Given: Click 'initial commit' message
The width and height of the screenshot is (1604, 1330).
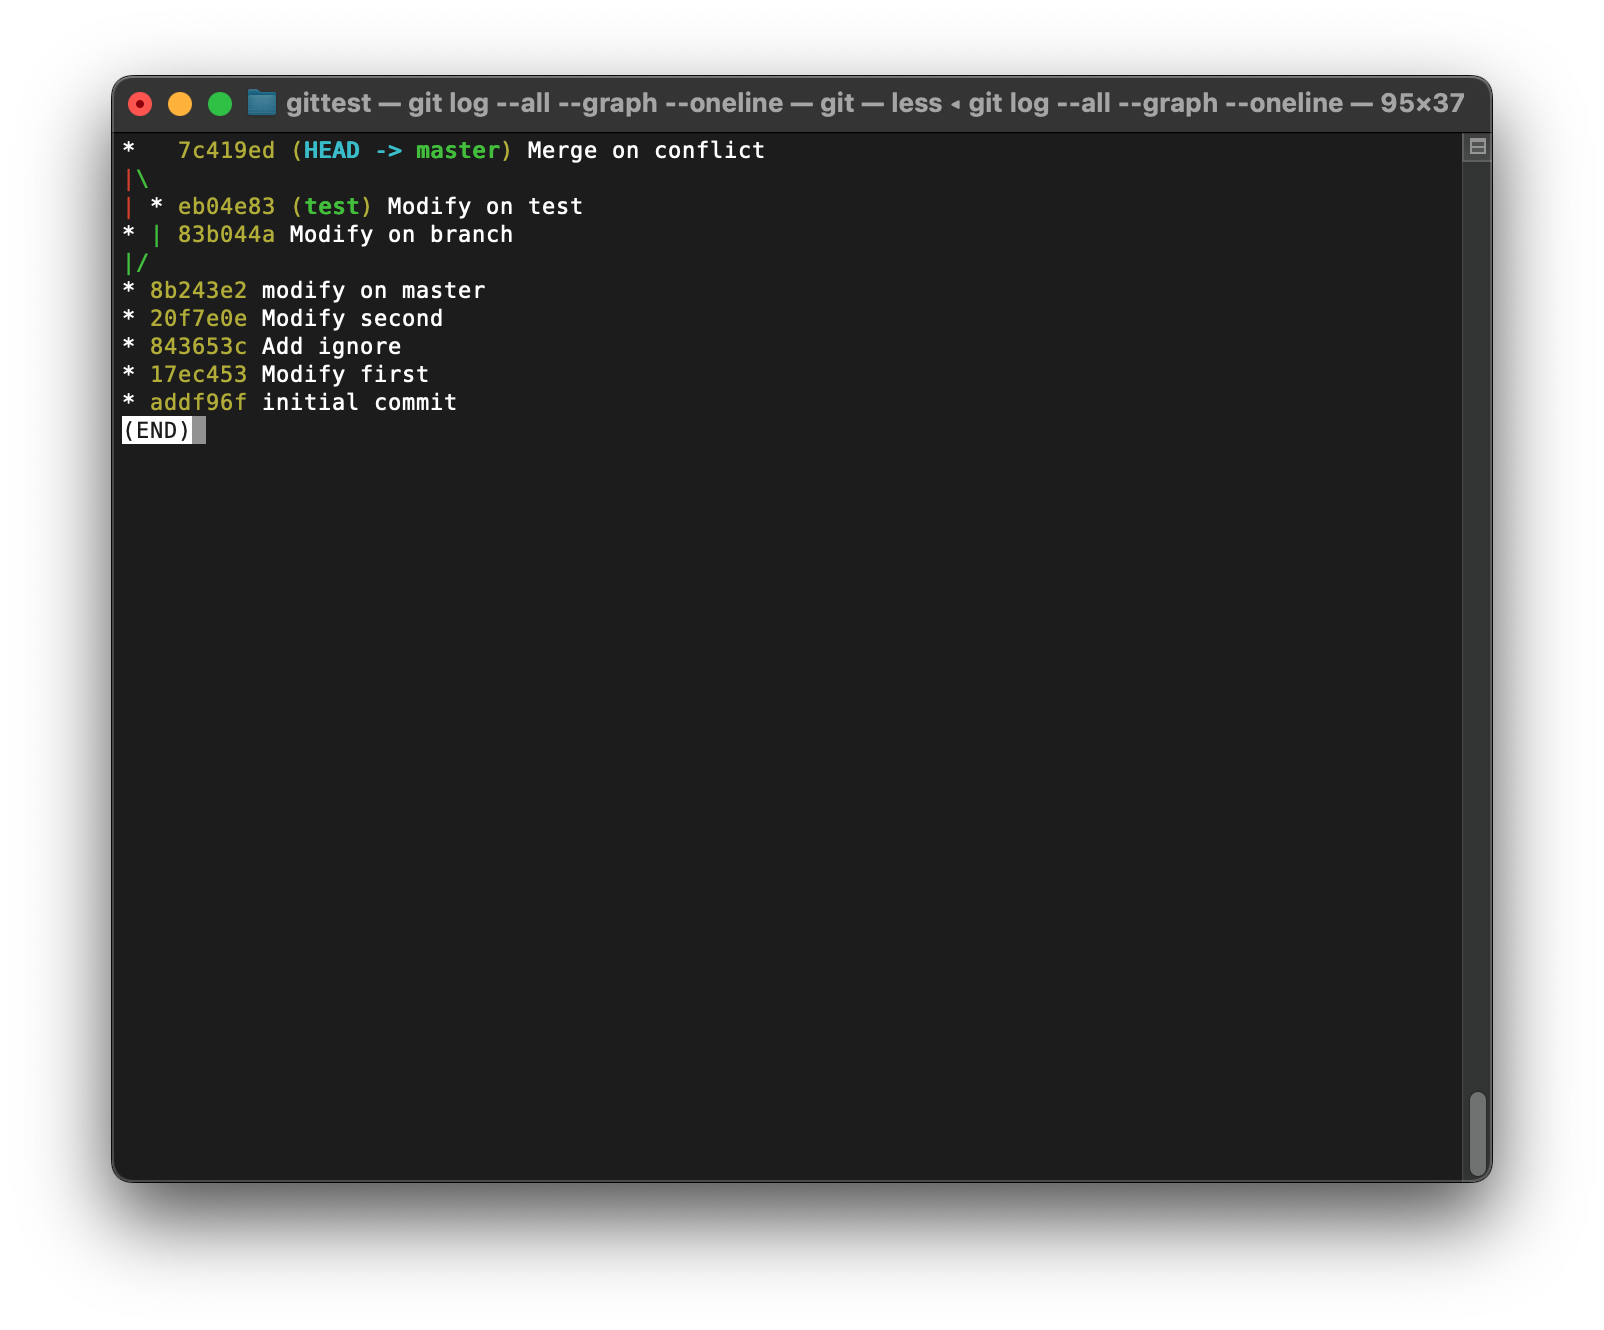Looking at the screenshot, I should (359, 402).
